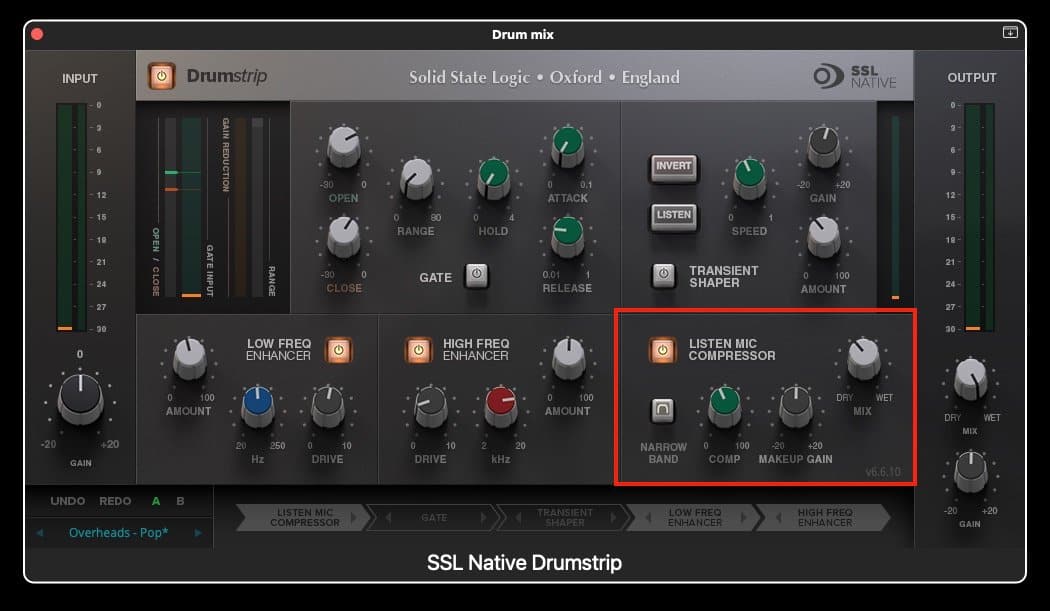Image resolution: width=1050 pixels, height=611 pixels.
Task: Toggle the Listen Mic Compressor power button
Action: [662, 350]
